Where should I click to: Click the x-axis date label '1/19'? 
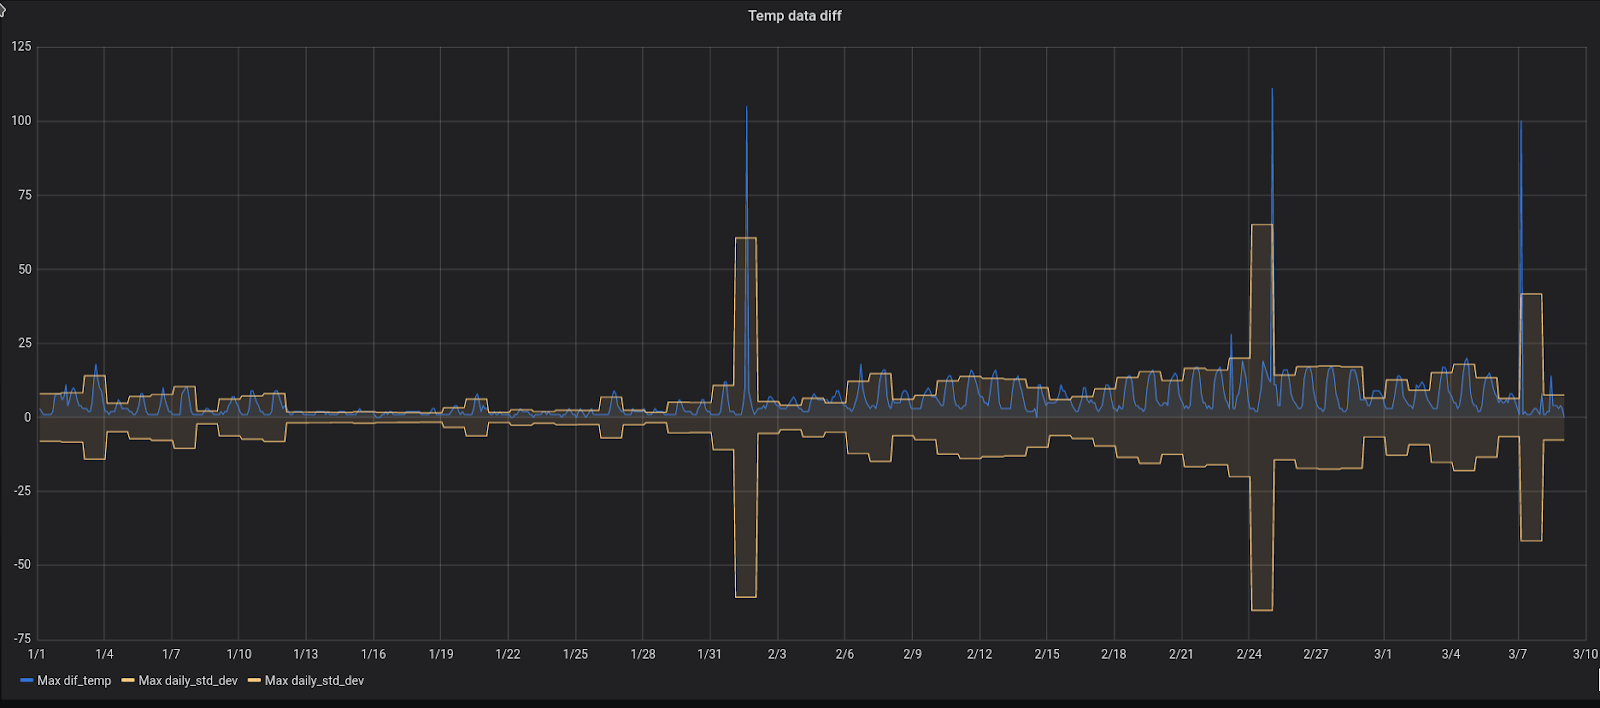point(441,654)
